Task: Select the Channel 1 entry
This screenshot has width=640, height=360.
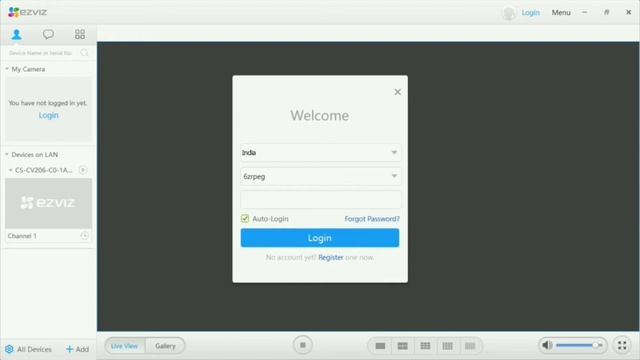Action: click(48, 236)
